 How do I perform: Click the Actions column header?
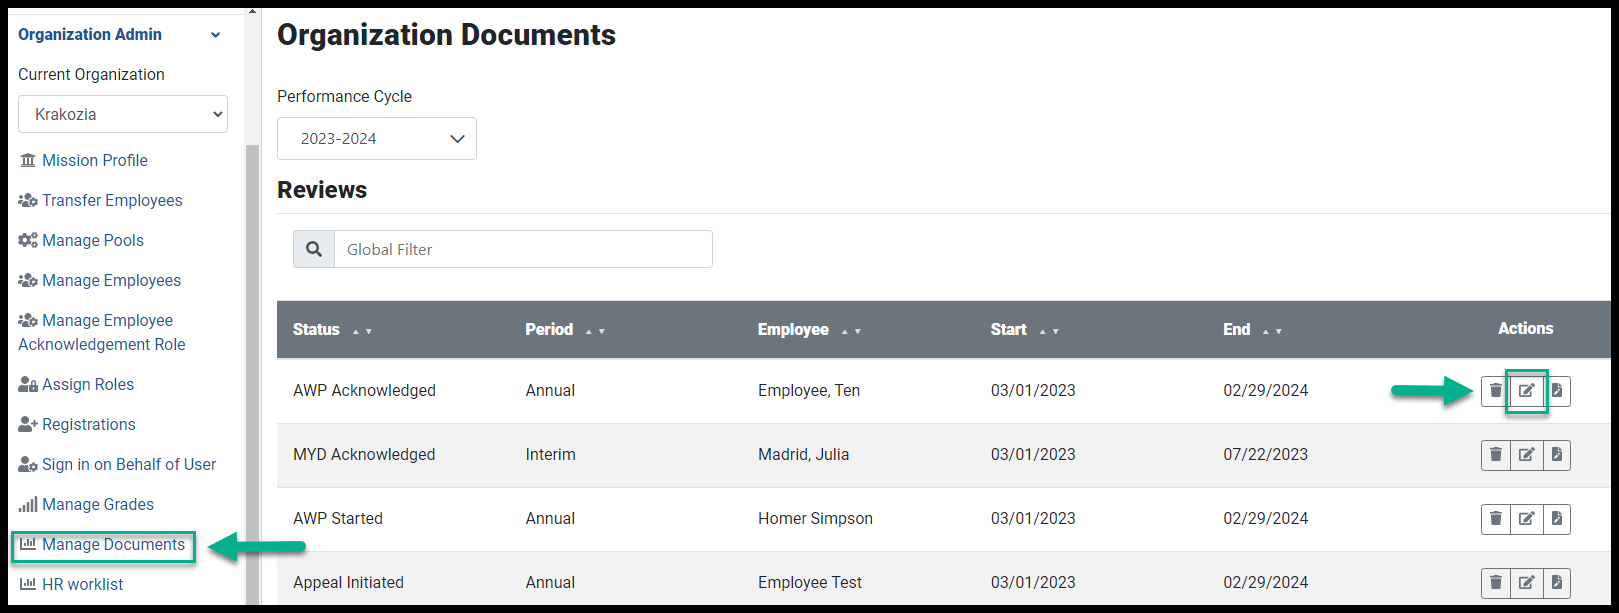(x=1525, y=329)
